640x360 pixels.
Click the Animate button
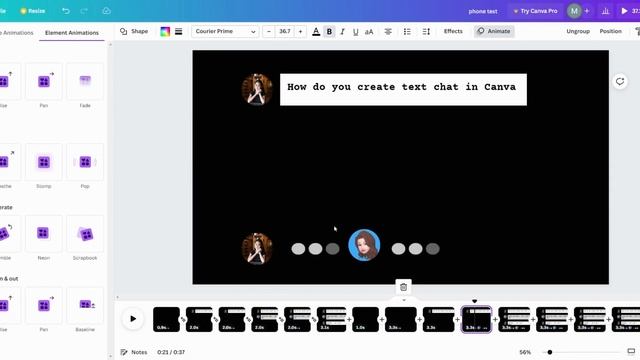[494, 31]
